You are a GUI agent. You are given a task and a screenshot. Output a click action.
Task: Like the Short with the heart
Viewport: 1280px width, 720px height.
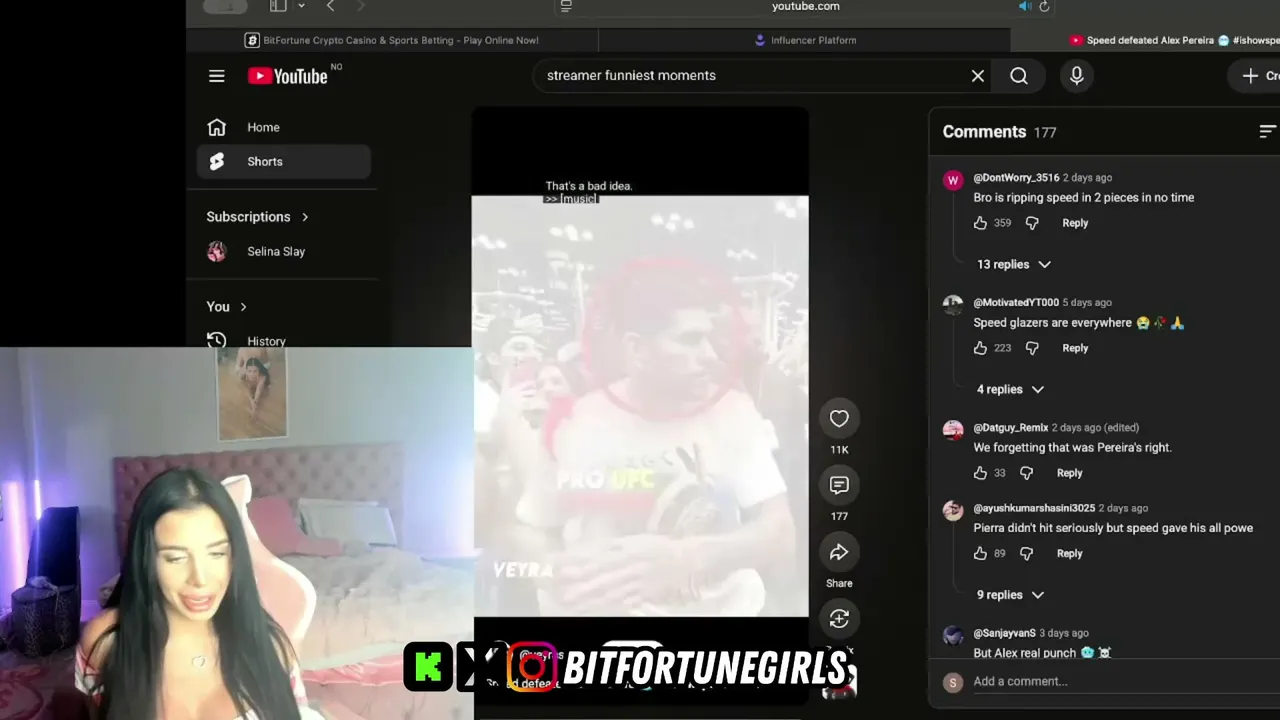(839, 419)
